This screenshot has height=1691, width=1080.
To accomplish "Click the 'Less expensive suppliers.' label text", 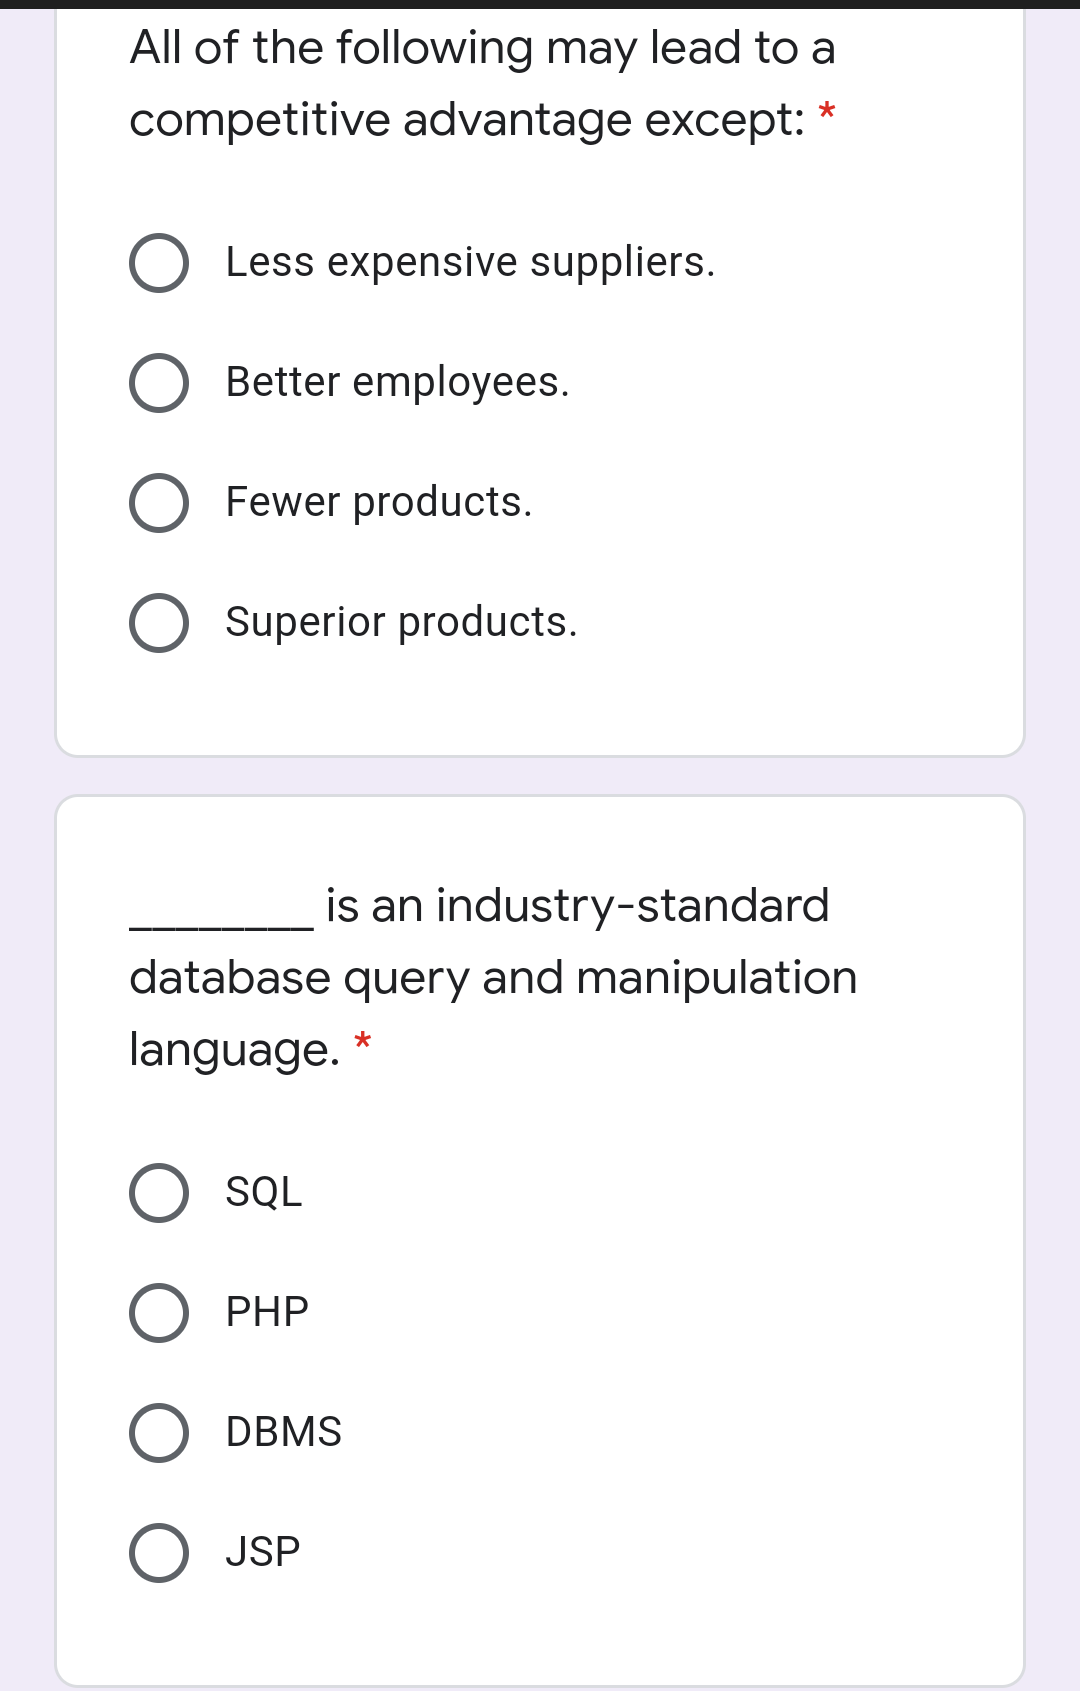I will pos(470,263).
